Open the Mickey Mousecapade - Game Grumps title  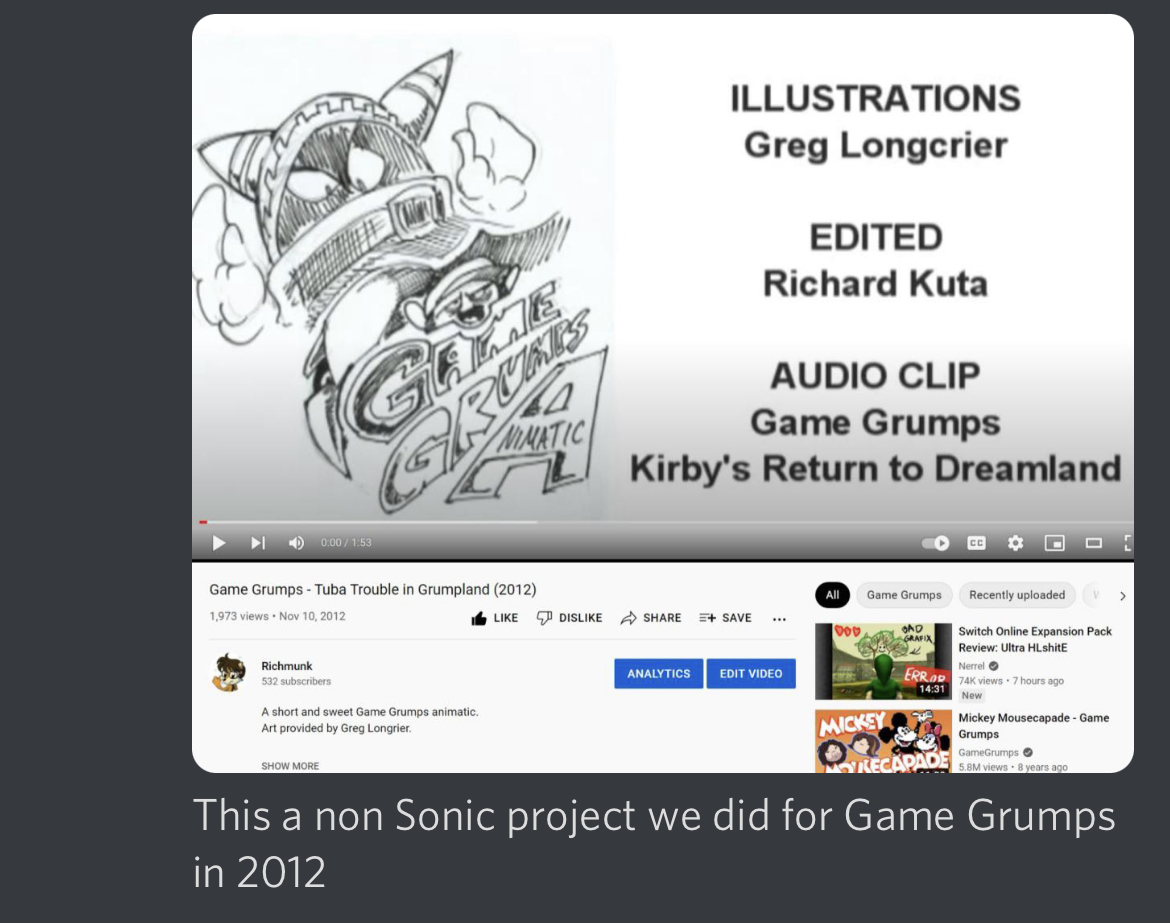pos(1033,726)
